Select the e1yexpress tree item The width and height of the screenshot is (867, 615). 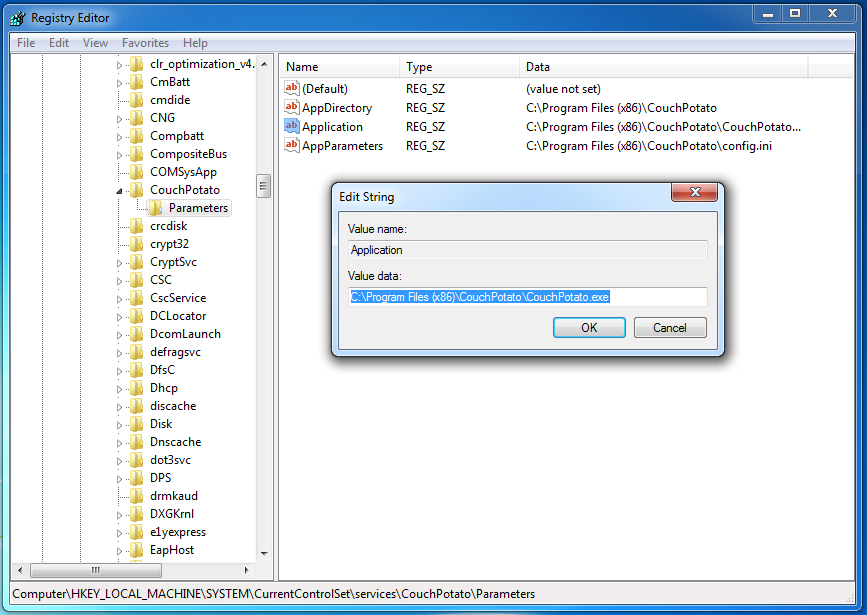click(x=178, y=532)
